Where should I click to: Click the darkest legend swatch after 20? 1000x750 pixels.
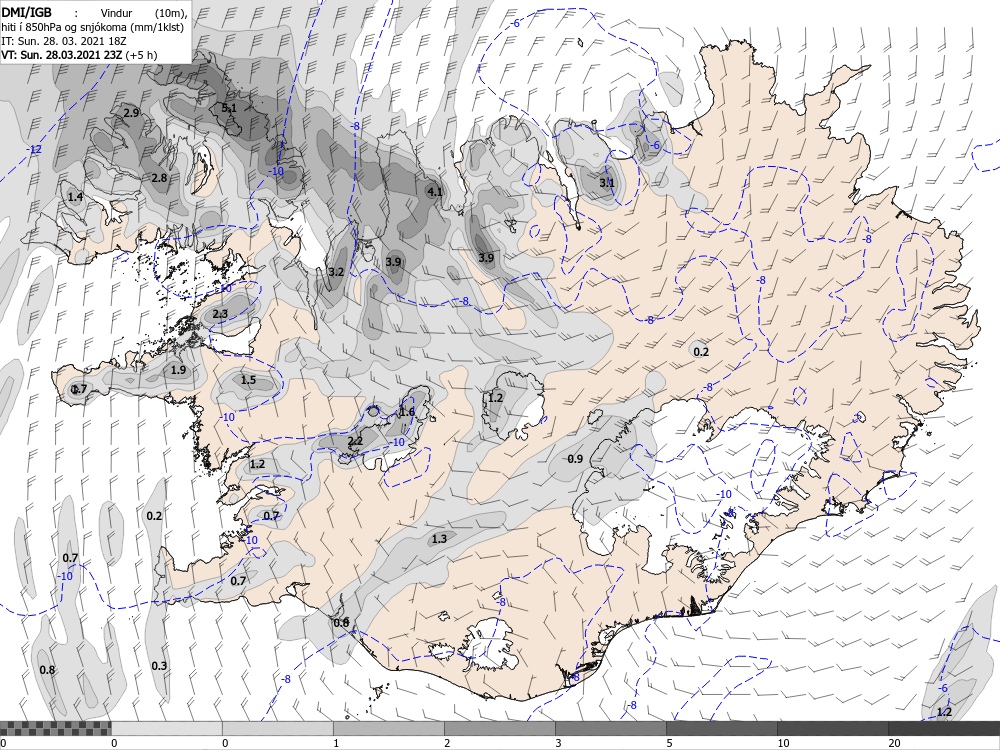point(944,728)
